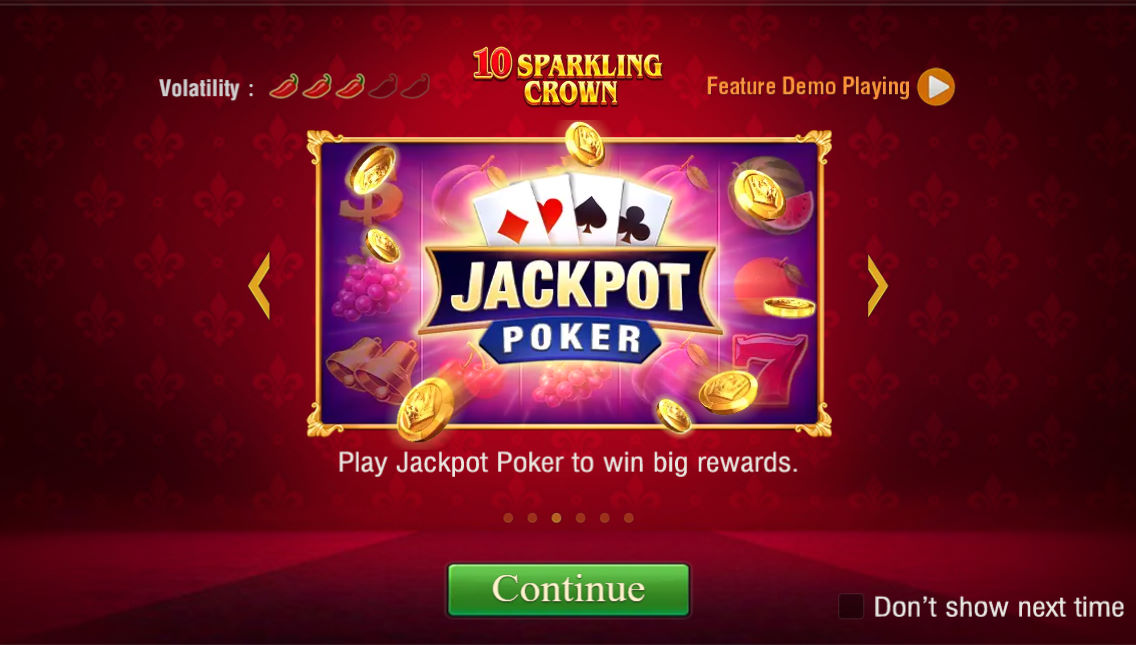Enable the Don't show next time checkbox
1136x645 pixels.
tap(851, 607)
